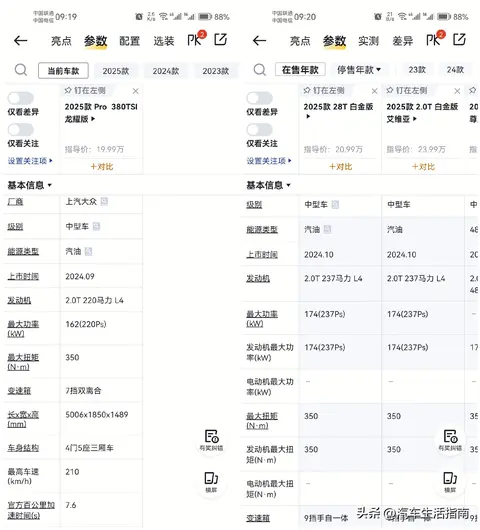Screen dimensions: 480x530
Task: Switch to 亮点 tab on right screen
Action: [300, 41]
